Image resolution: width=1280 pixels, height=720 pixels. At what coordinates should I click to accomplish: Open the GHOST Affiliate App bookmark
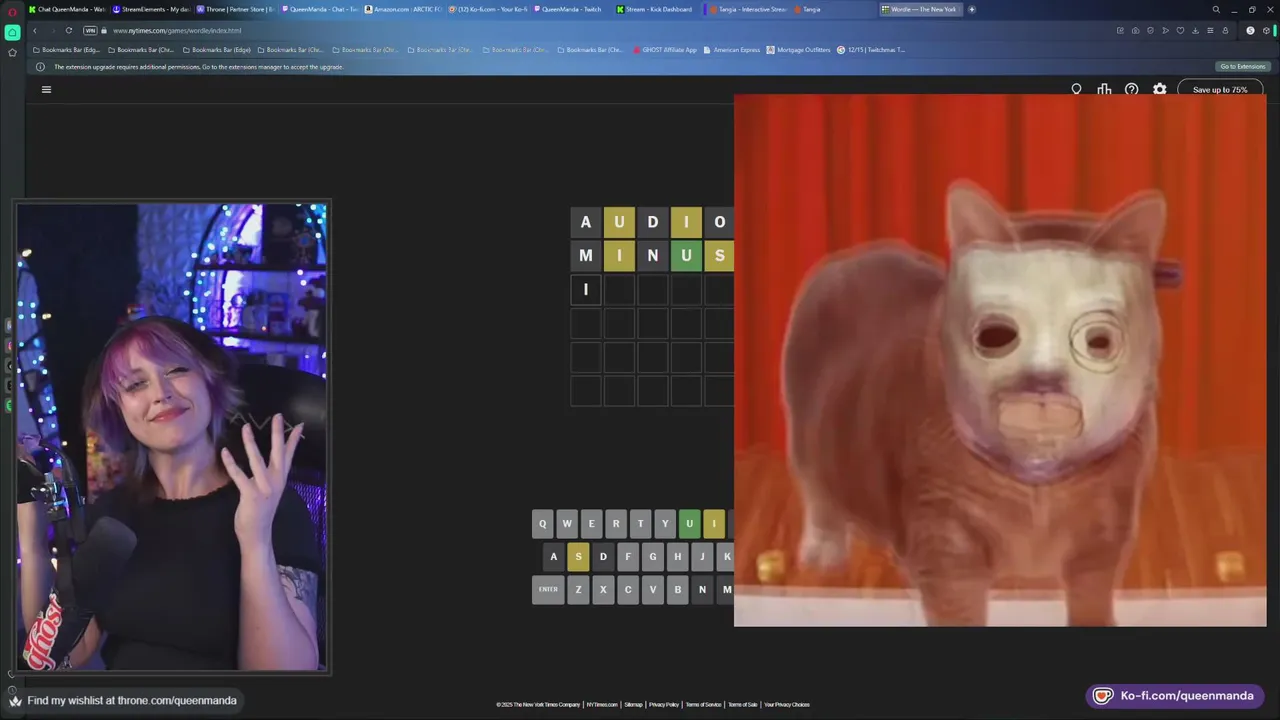pos(665,49)
